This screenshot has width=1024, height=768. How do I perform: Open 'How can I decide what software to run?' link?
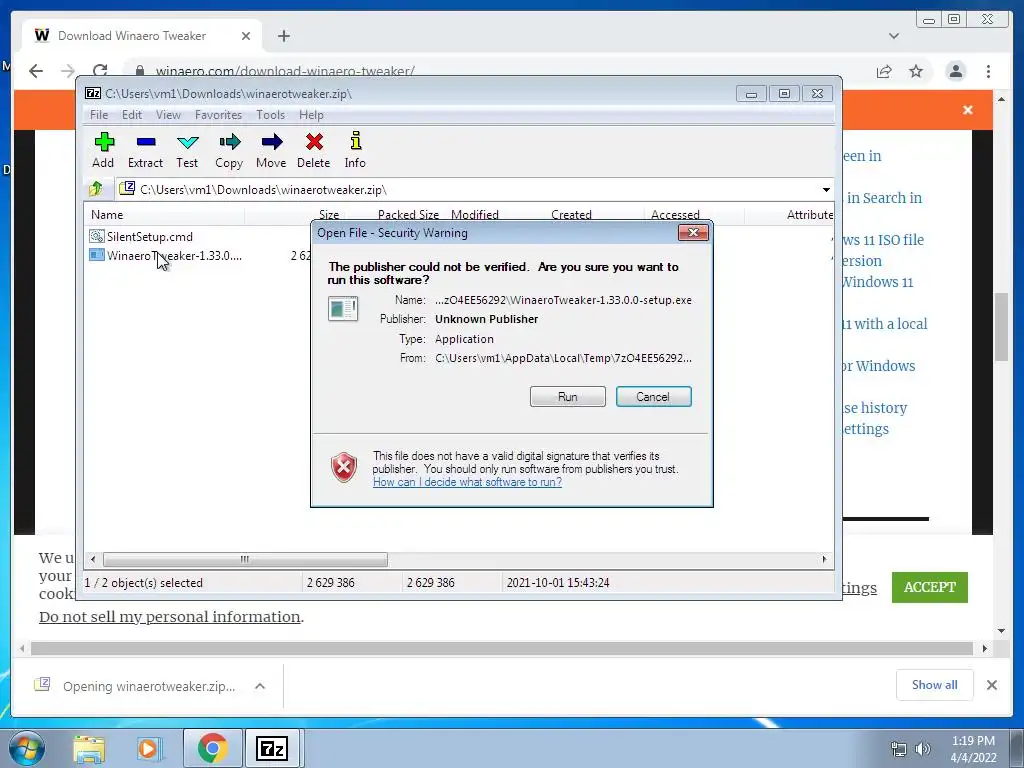(x=467, y=482)
